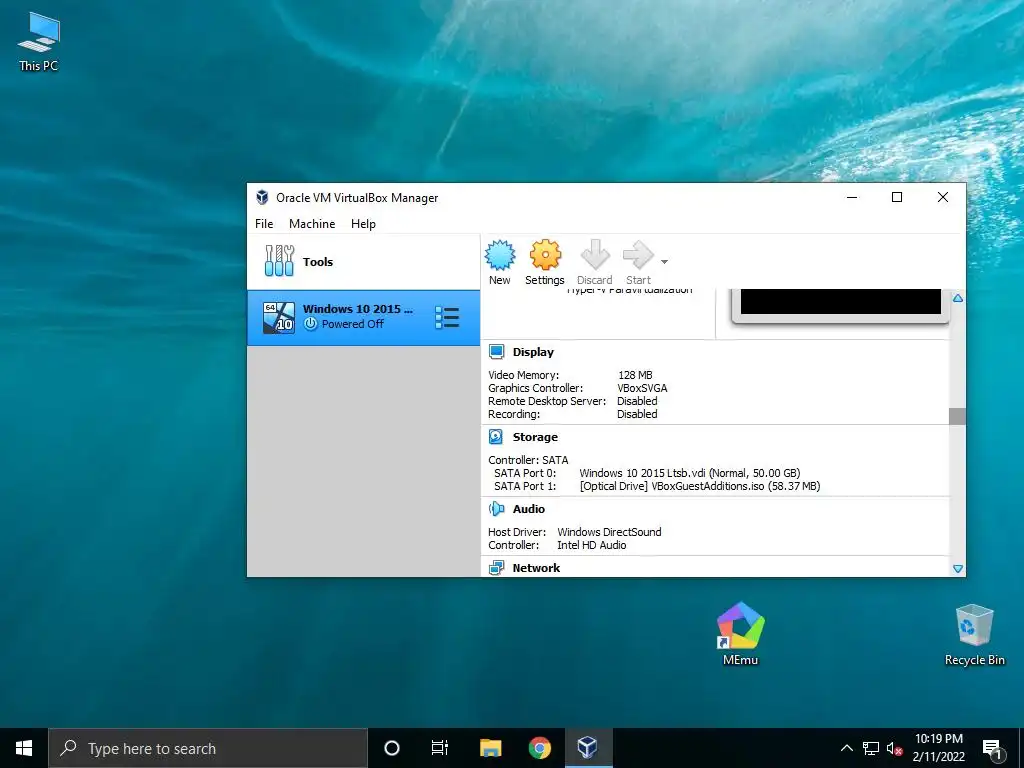Click the taskbar search box
Viewport: 1024px width, 768px height.
(208, 748)
